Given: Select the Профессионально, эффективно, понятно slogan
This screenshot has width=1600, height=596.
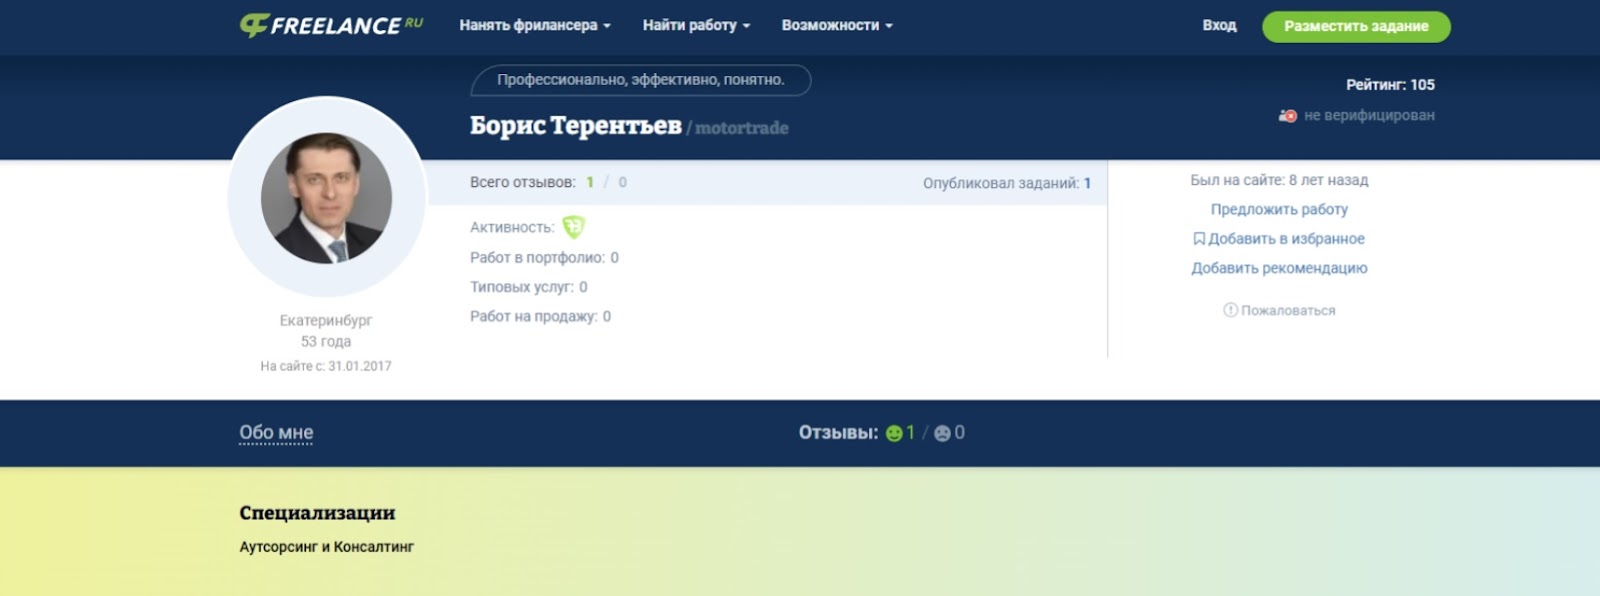Looking at the screenshot, I should click(x=641, y=80).
